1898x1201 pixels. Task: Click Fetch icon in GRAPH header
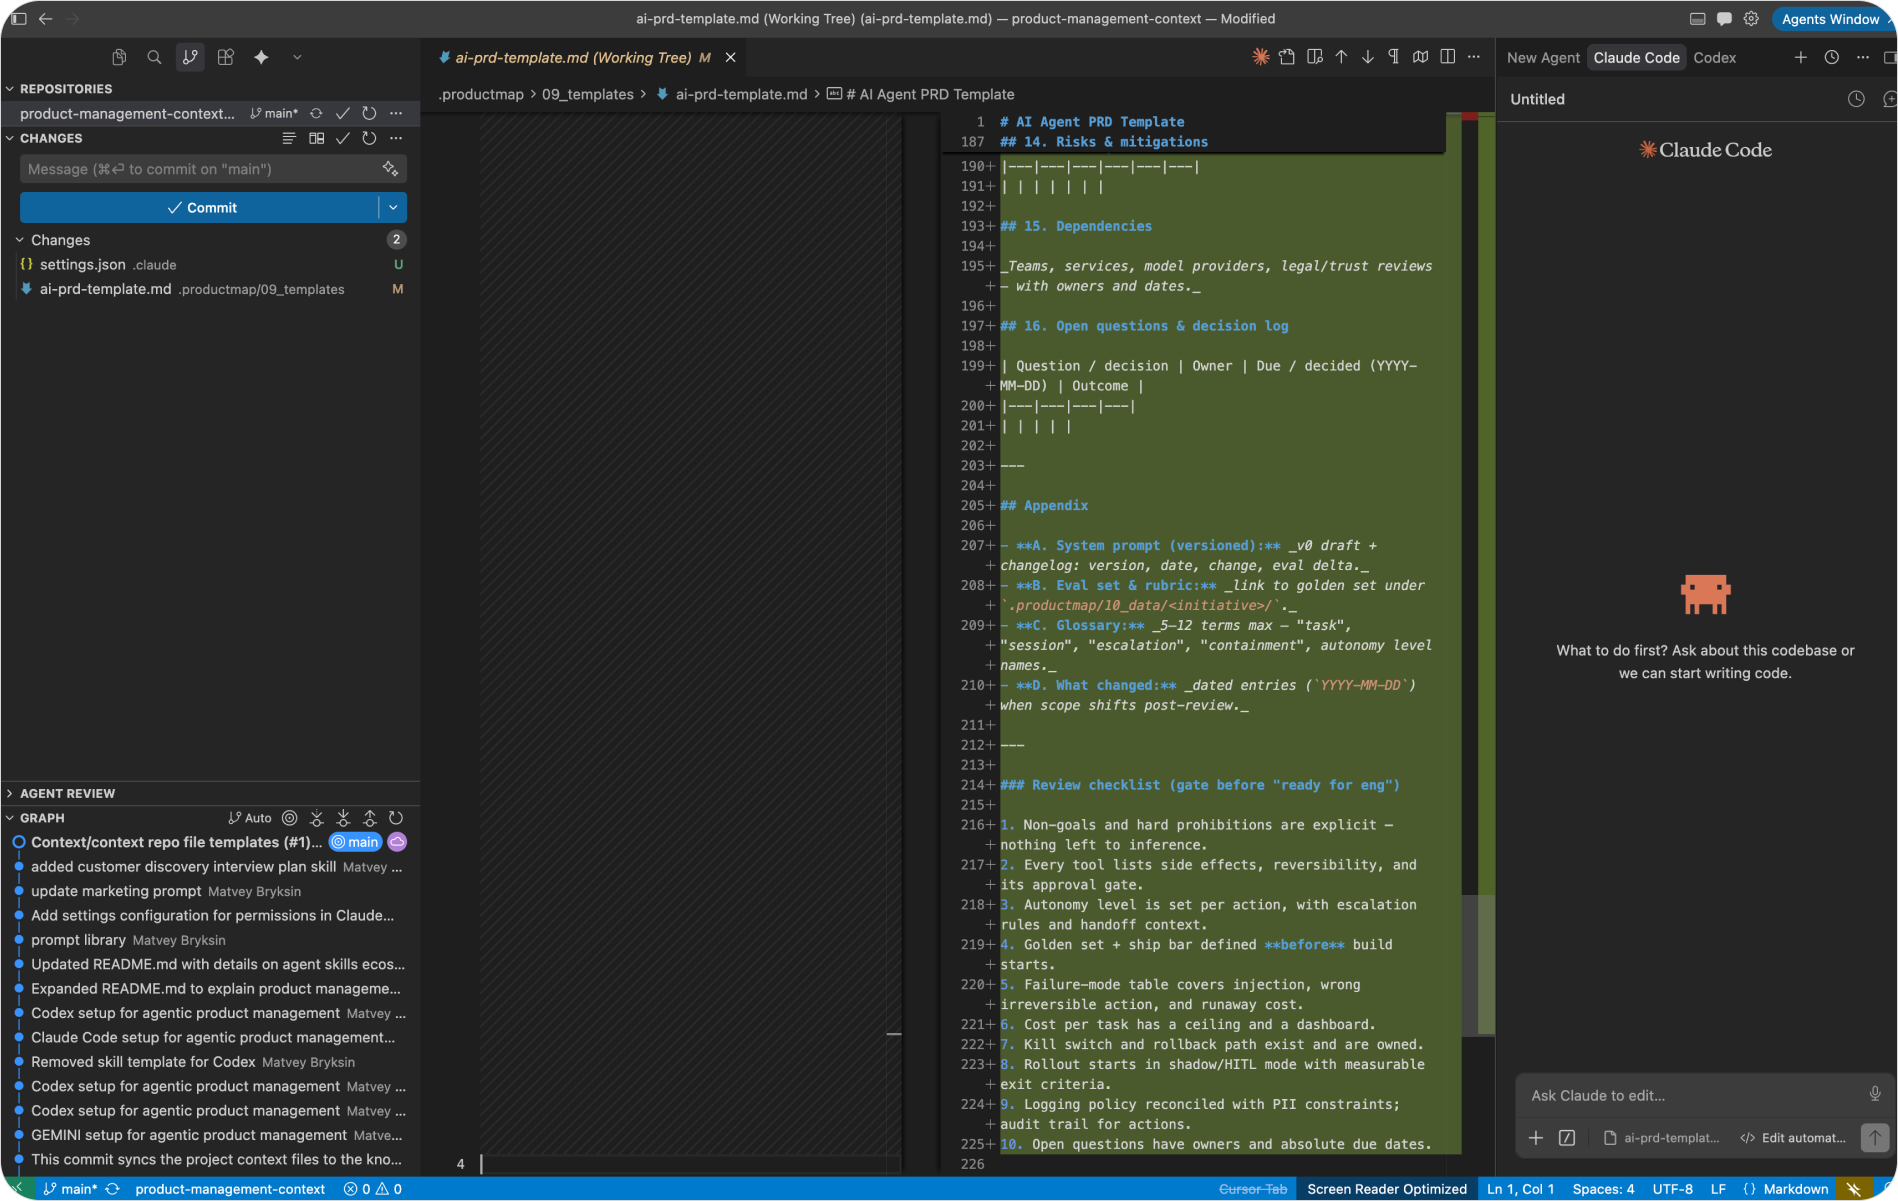(316, 818)
